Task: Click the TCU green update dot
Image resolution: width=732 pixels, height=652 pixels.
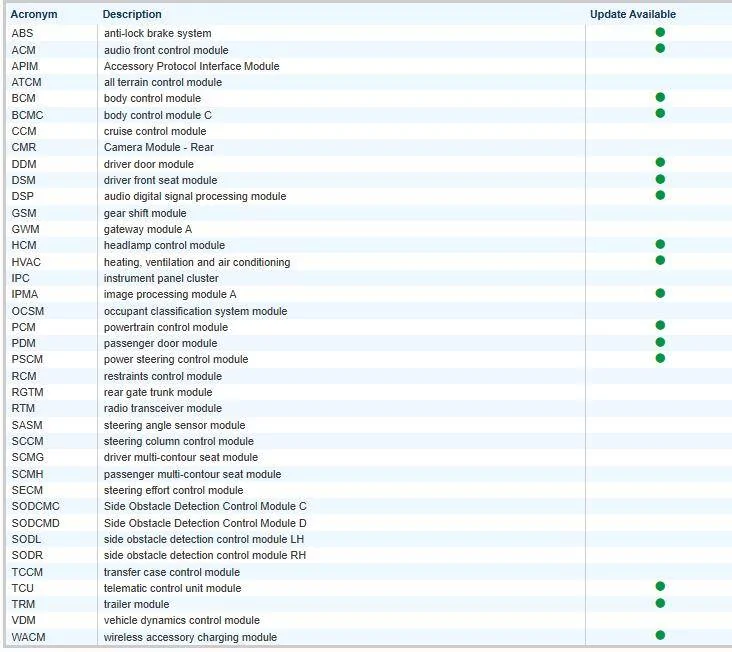Action: click(660, 587)
